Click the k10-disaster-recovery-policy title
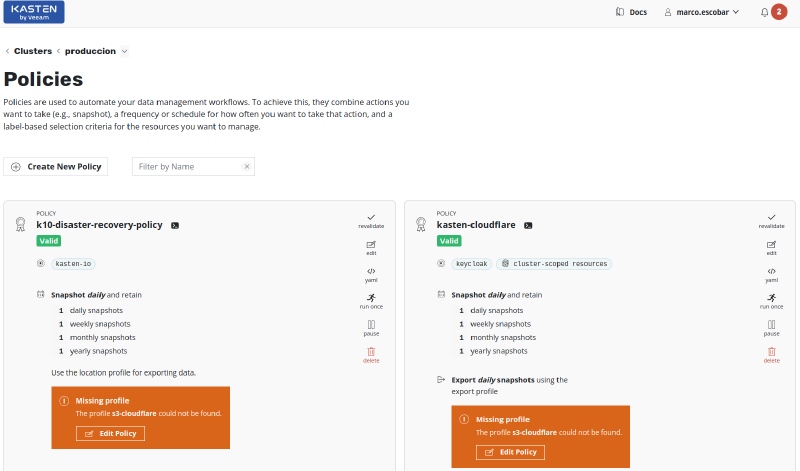The height and width of the screenshot is (471, 800). (99, 225)
